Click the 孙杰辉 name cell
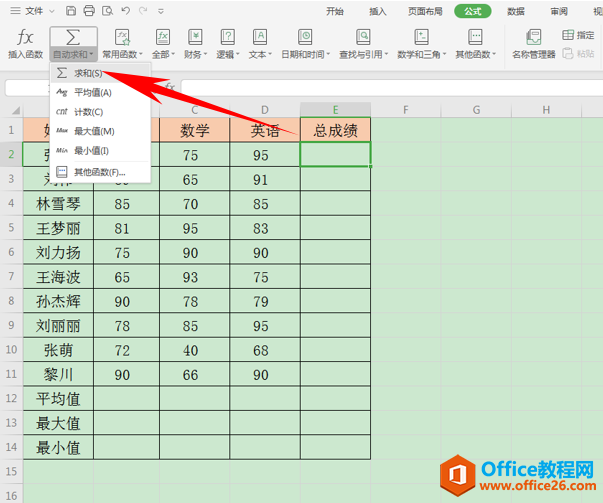 coord(58,301)
